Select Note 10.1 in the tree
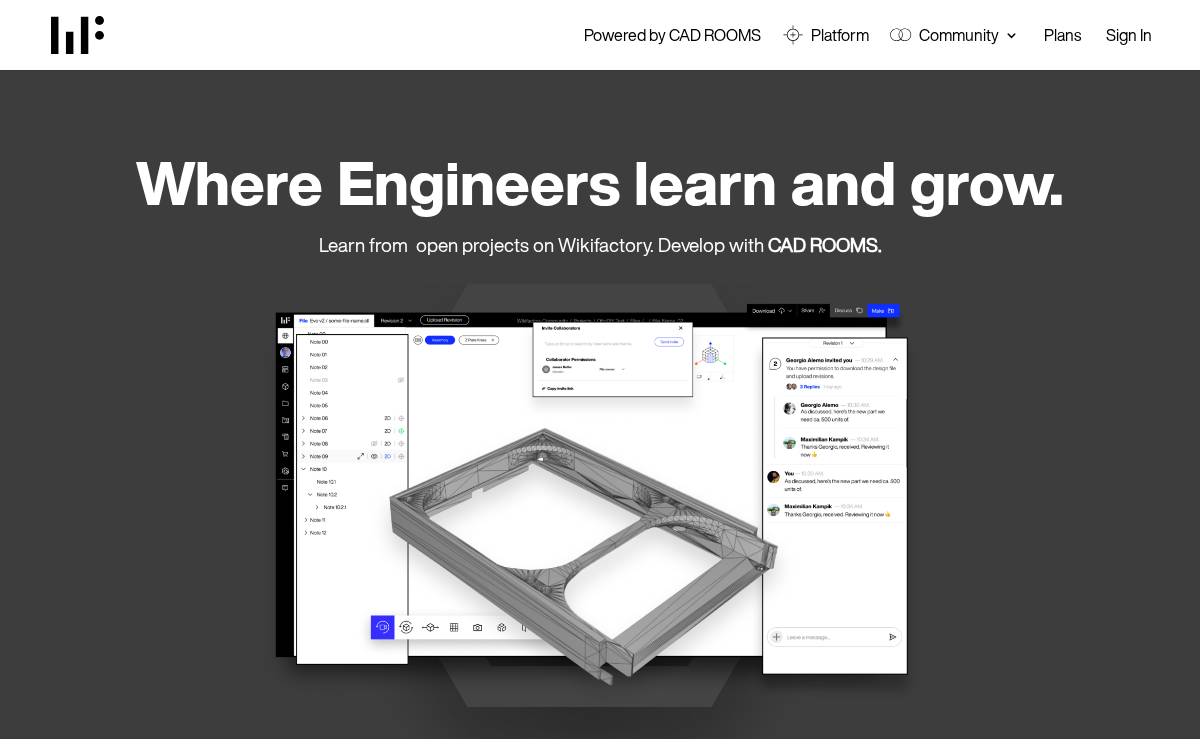 pyautogui.click(x=326, y=482)
